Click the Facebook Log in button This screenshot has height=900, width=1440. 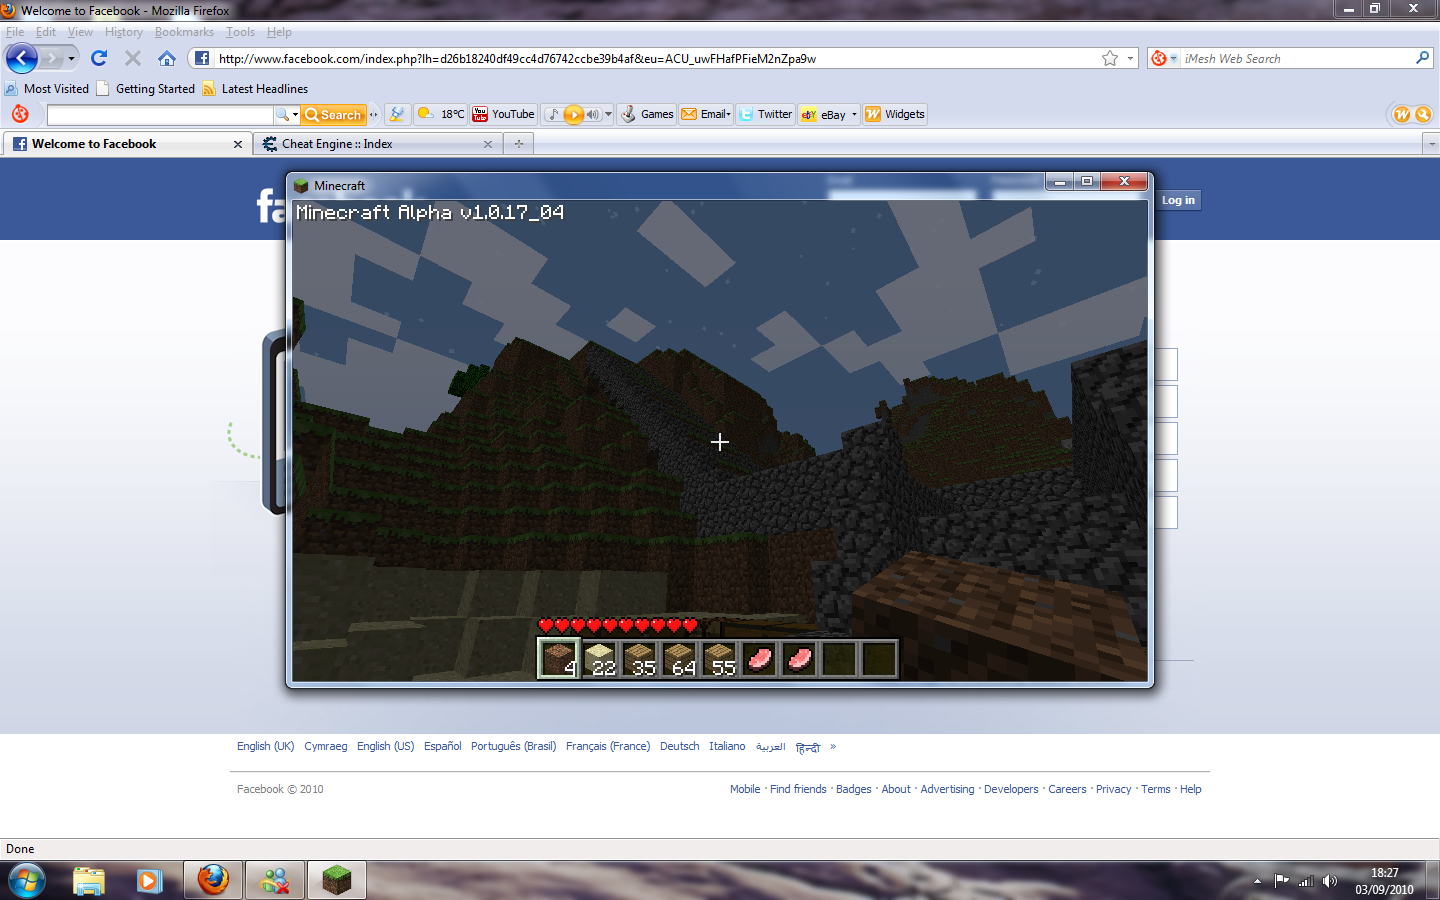(x=1178, y=200)
